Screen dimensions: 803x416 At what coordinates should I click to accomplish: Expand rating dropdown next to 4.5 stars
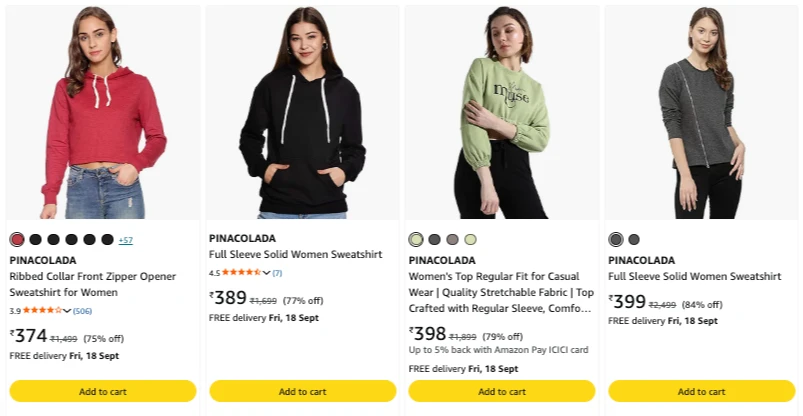(266, 273)
